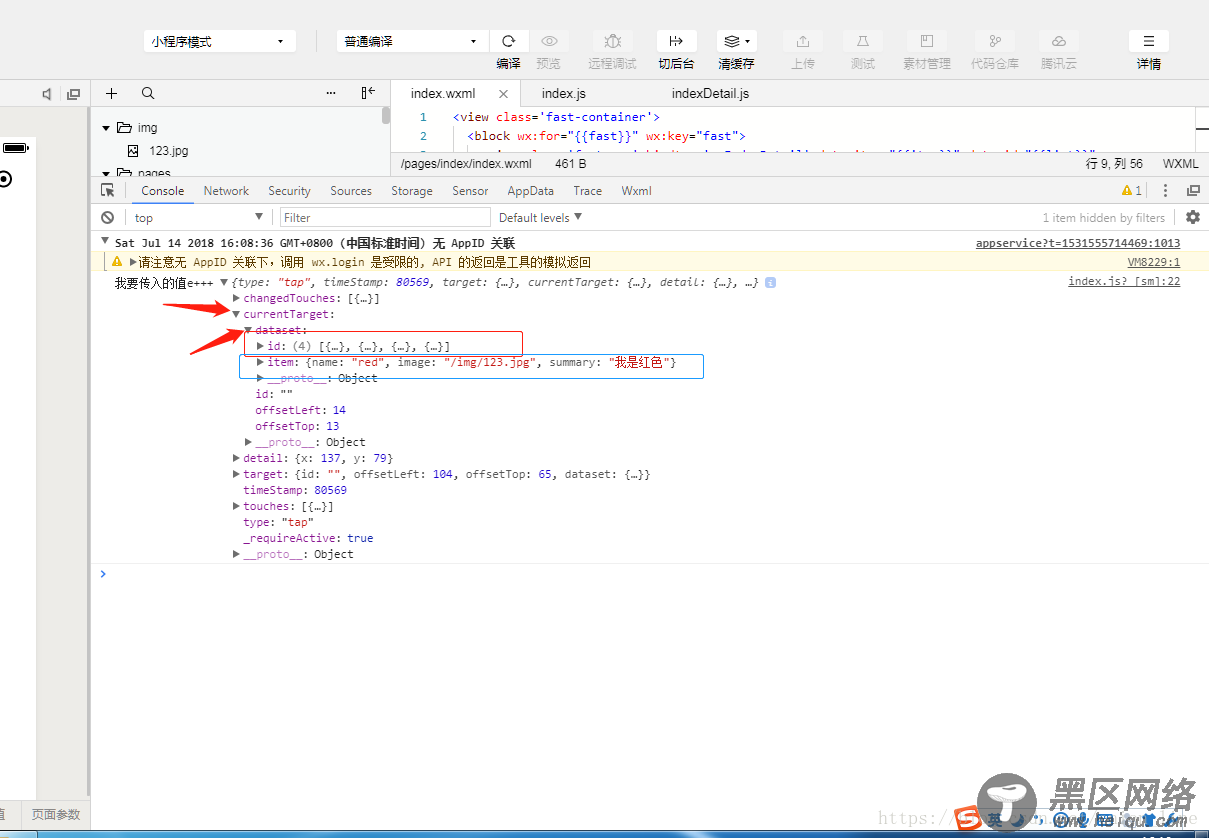Select the Console devtools tab
Viewport: 1209px width, 838px height.
pos(162,191)
